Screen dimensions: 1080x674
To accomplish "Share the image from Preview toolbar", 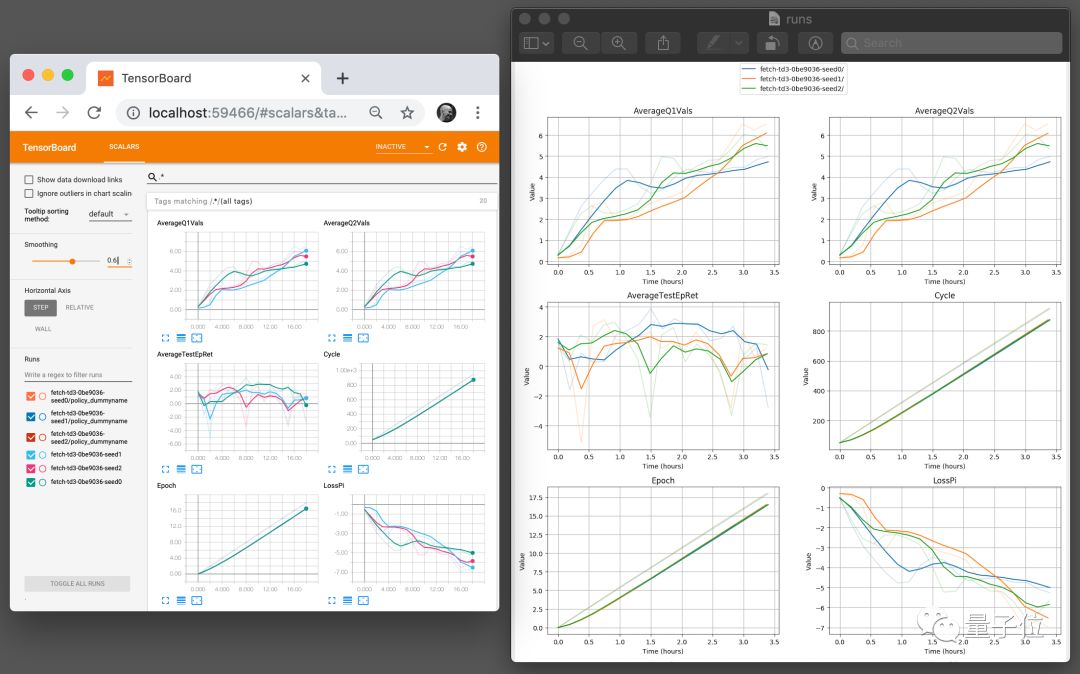I will coord(663,43).
